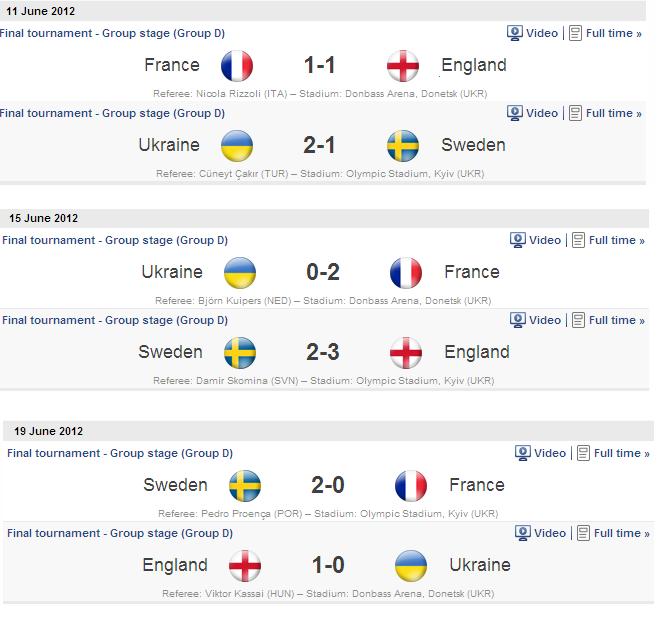Image resolution: width=657 pixels, height=644 pixels.
Task: Open Full time link for Ukraine 0-2 France
Action: click(x=616, y=240)
